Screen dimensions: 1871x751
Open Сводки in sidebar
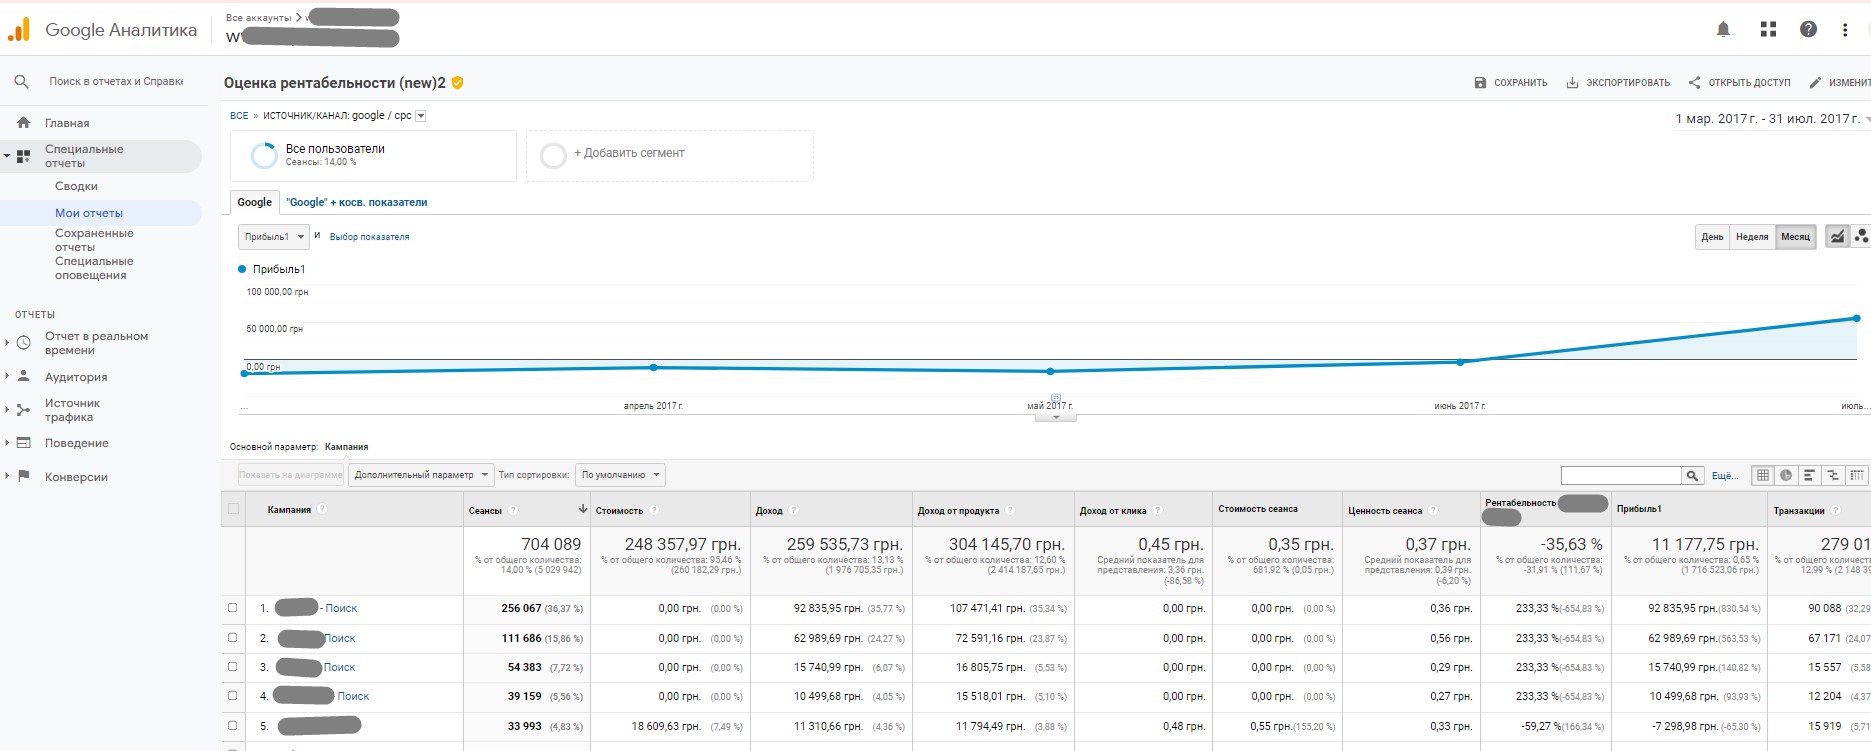click(76, 186)
